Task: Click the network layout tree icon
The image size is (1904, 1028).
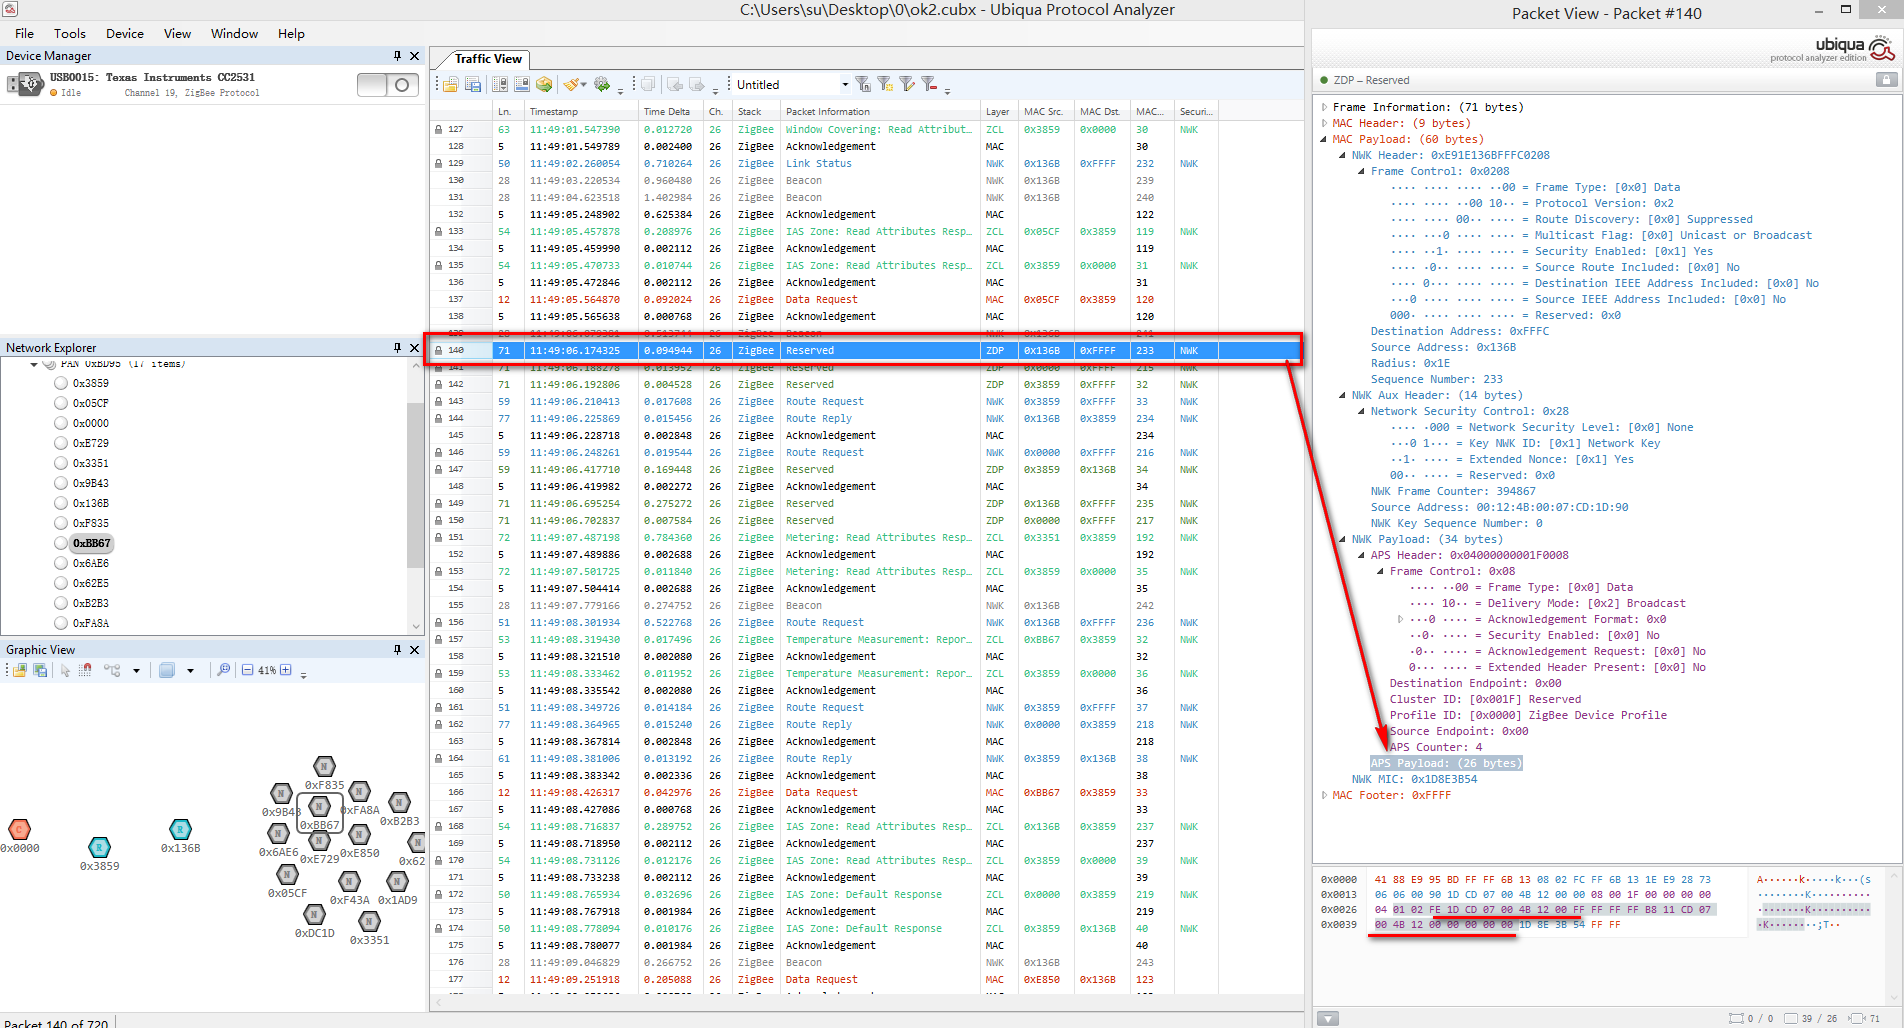Action: [112, 670]
